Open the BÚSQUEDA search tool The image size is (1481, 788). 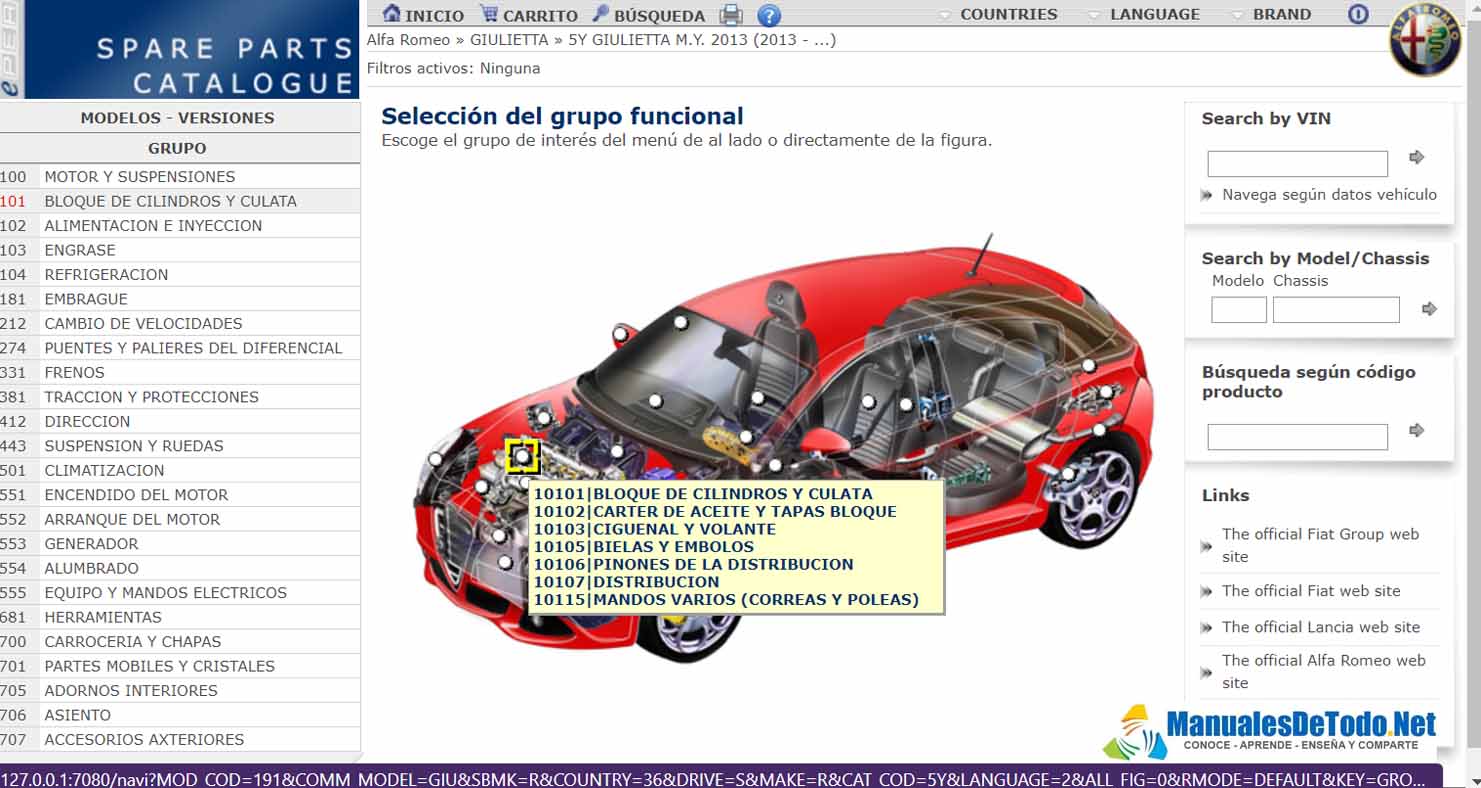[x=601, y=14]
